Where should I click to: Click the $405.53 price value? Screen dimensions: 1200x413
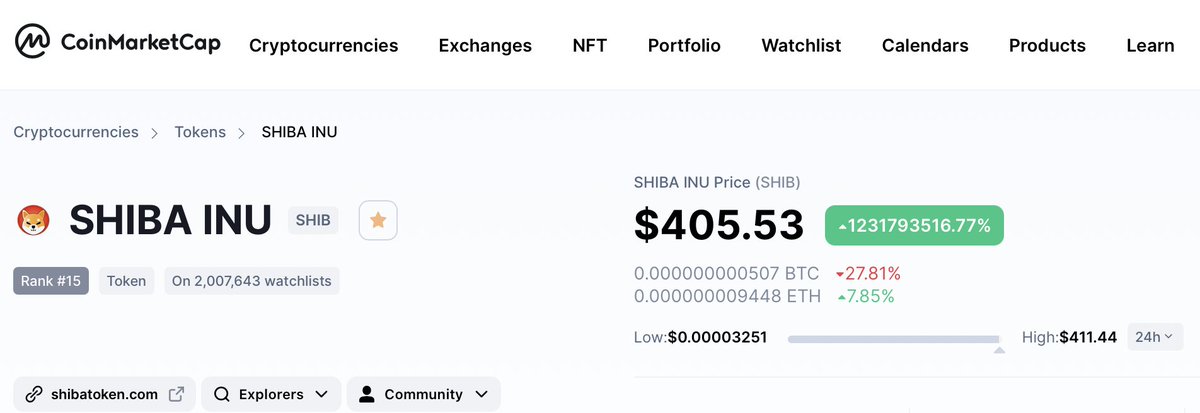pyautogui.click(x=719, y=225)
